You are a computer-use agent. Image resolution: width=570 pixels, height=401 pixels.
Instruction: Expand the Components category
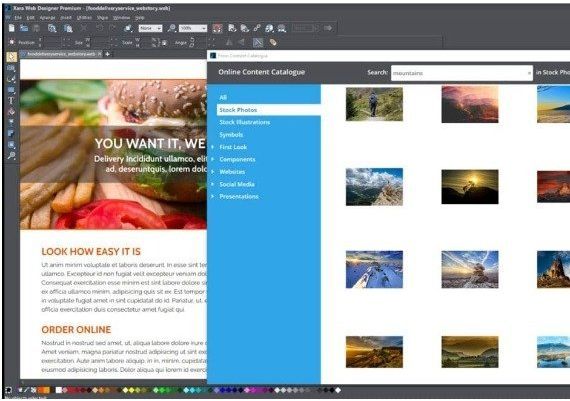[x=213, y=159]
